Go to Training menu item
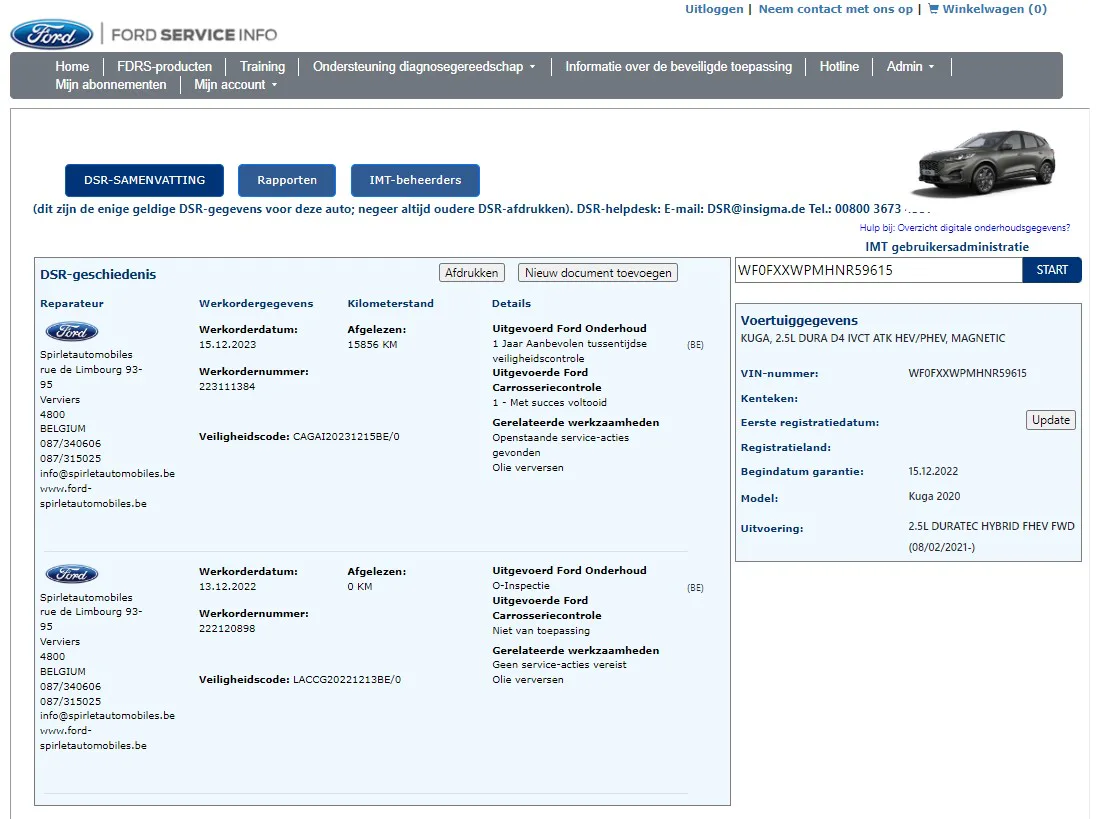 (262, 66)
